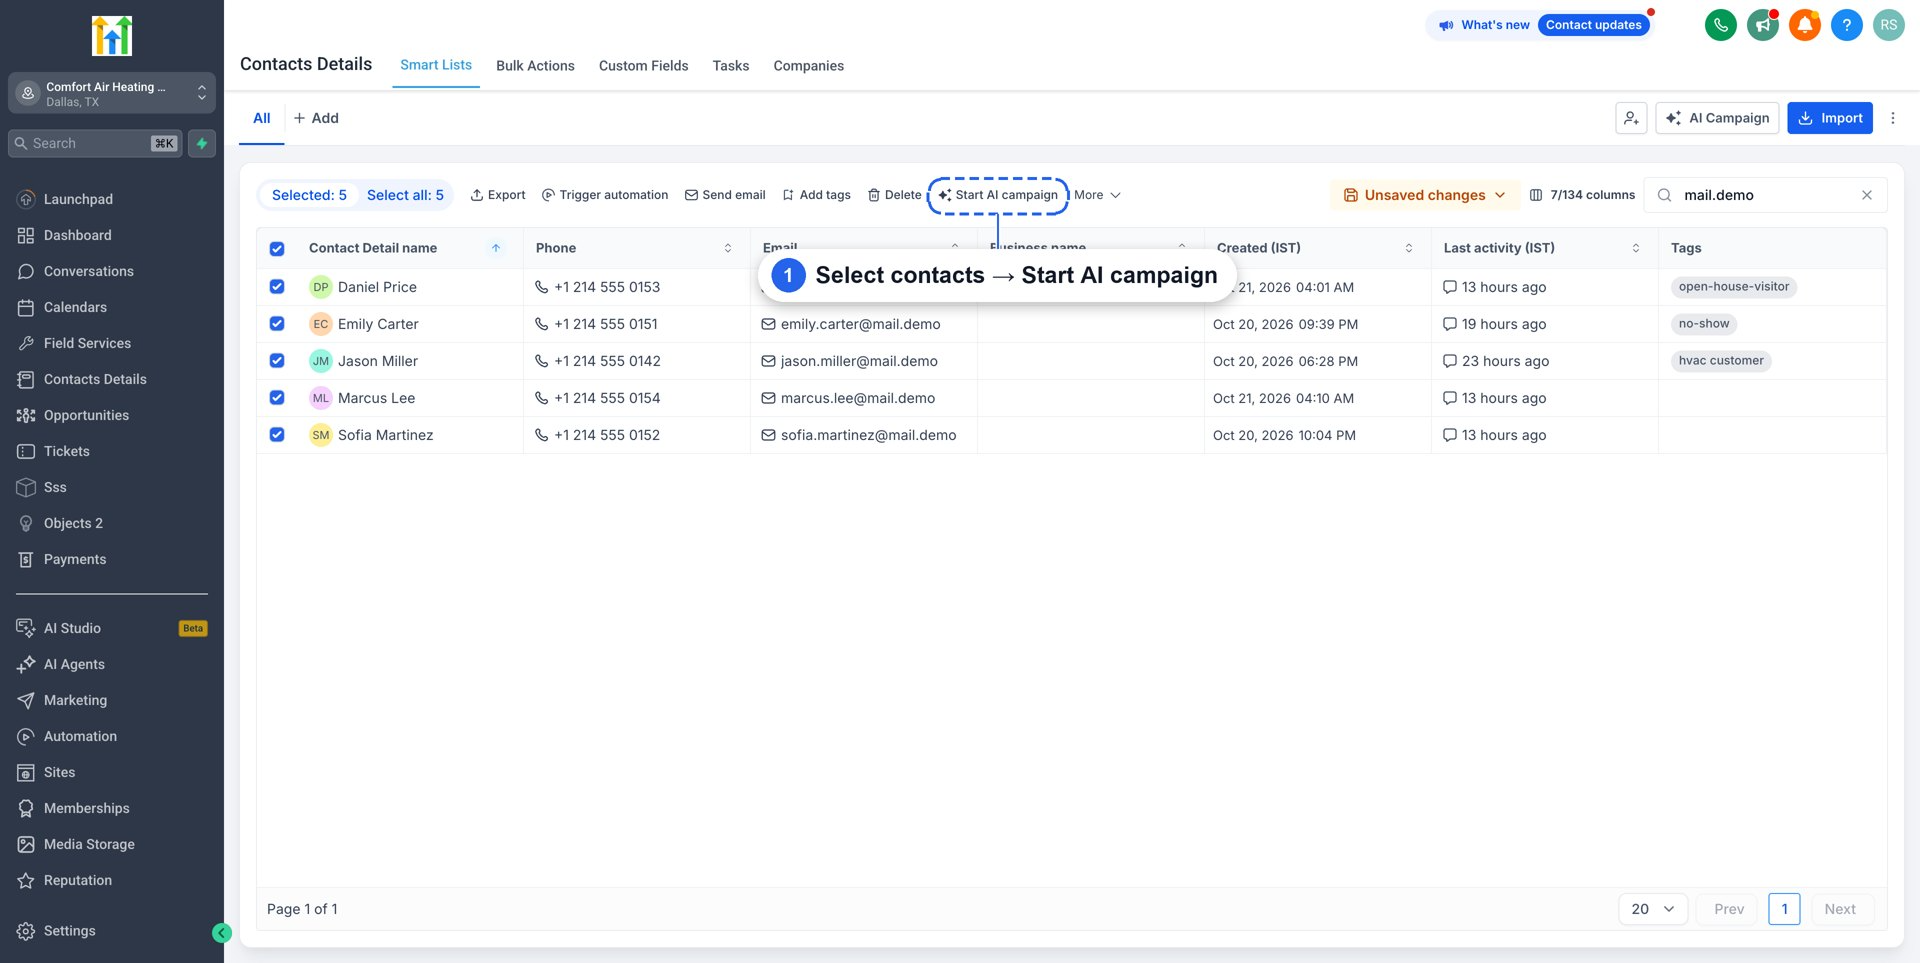Sort by Phone column arrows
This screenshot has height=963, width=1920.
pyautogui.click(x=728, y=248)
